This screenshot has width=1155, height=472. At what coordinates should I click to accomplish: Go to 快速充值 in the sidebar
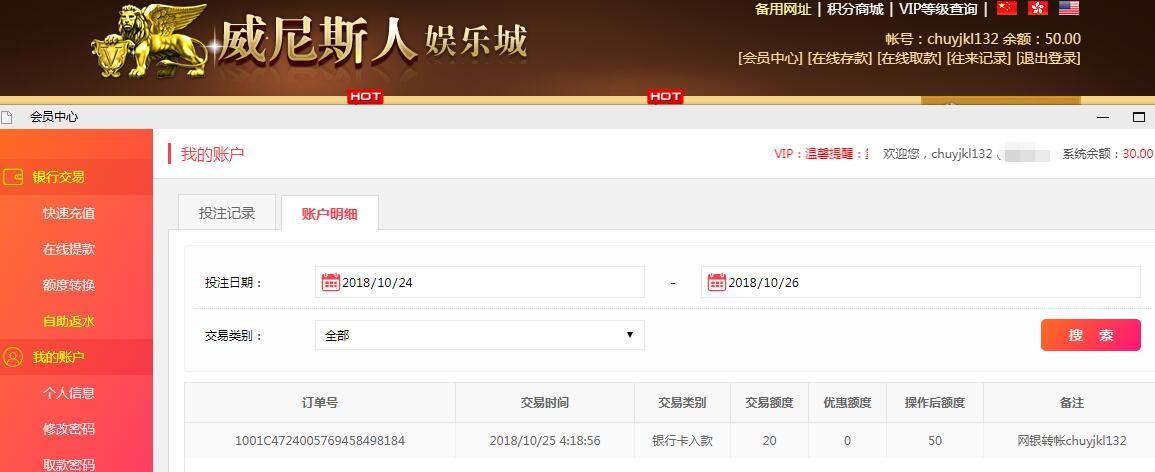[69, 213]
